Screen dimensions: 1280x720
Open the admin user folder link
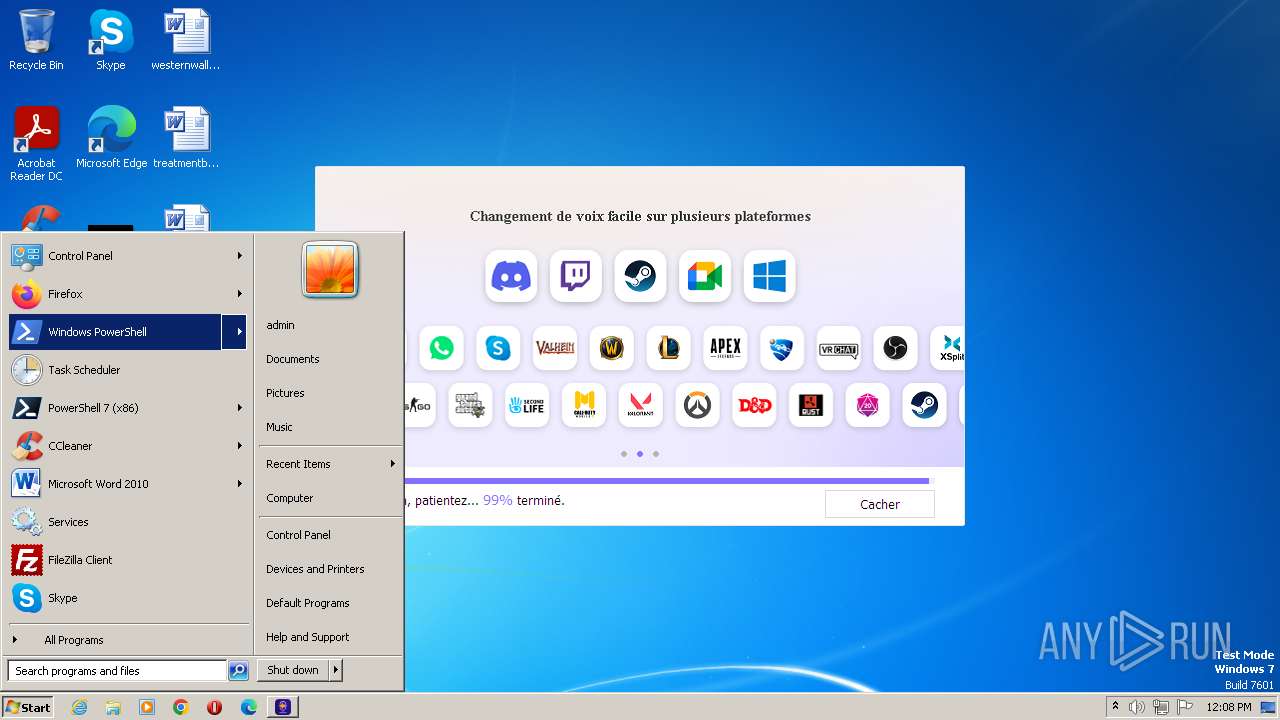pos(330,325)
